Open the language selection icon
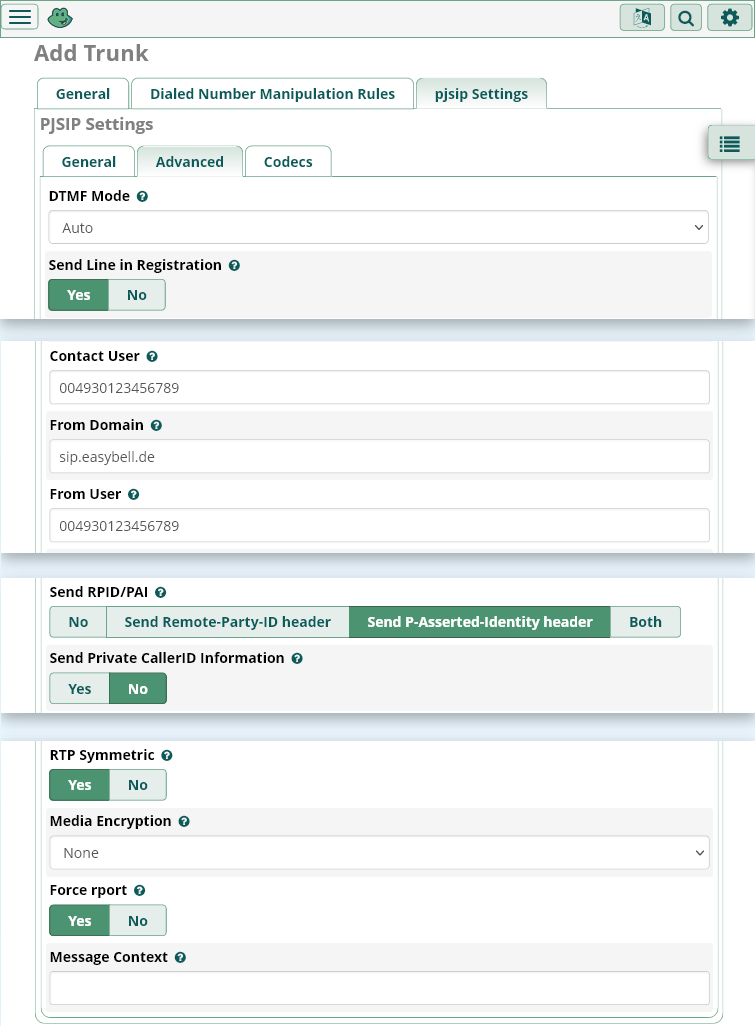Image resolution: width=755 pixels, height=1026 pixels. click(x=642, y=18)
